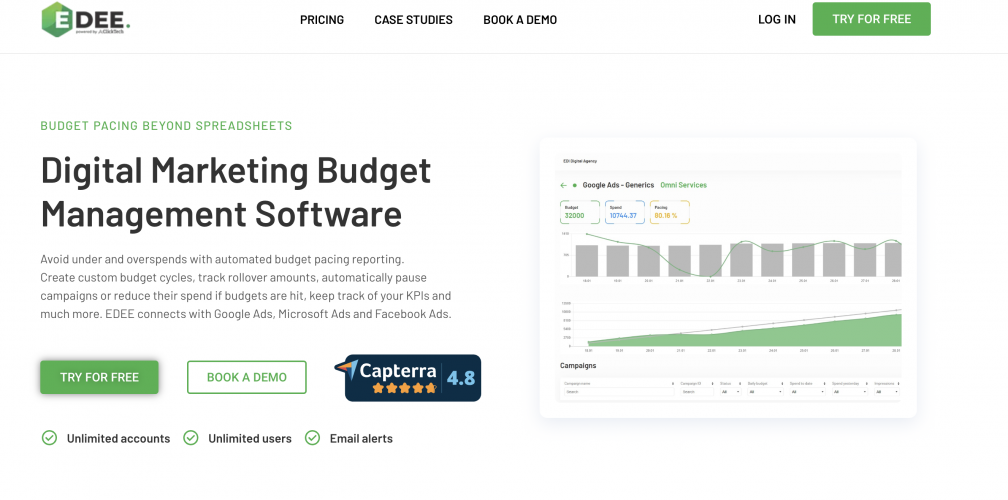Screen dimensions: 1008x500
Task: Click the Budget 32000 card
Action: click(x=580, y=212)
